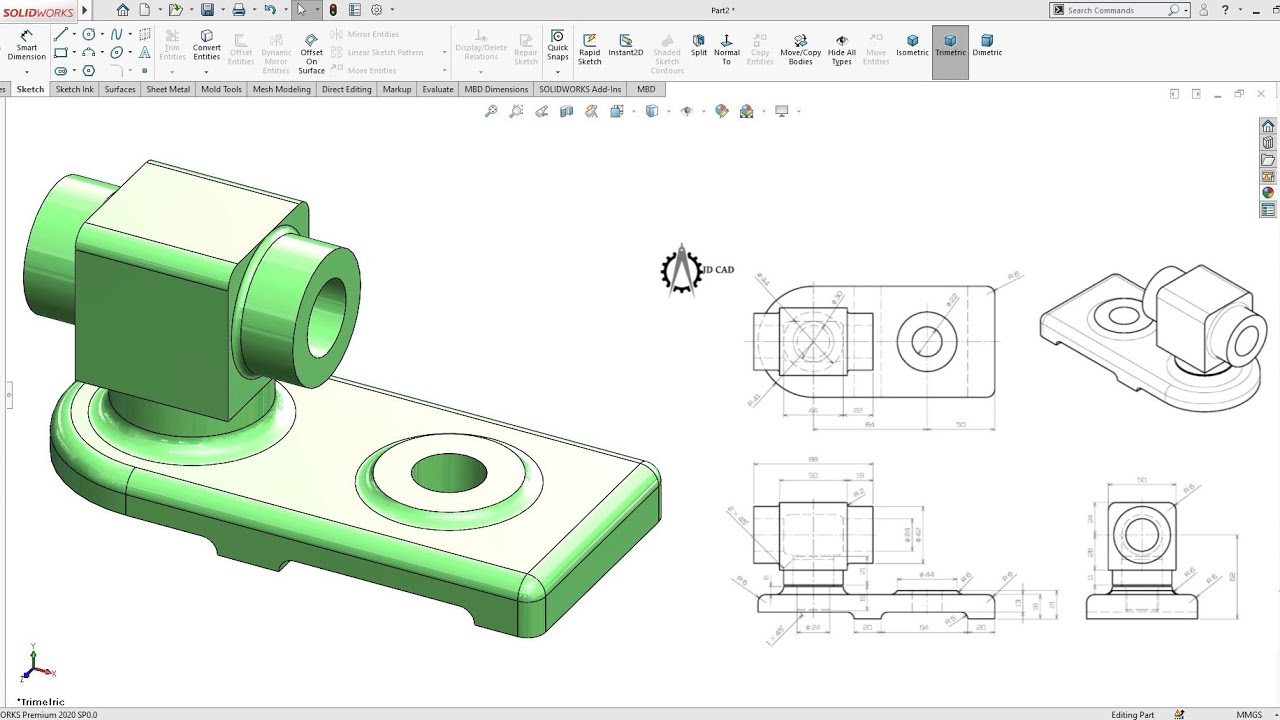Image resolution: width=1280 pixels, height=720 pixels.
Task: Save the part with the Save icon
Action: click(207, 10)
